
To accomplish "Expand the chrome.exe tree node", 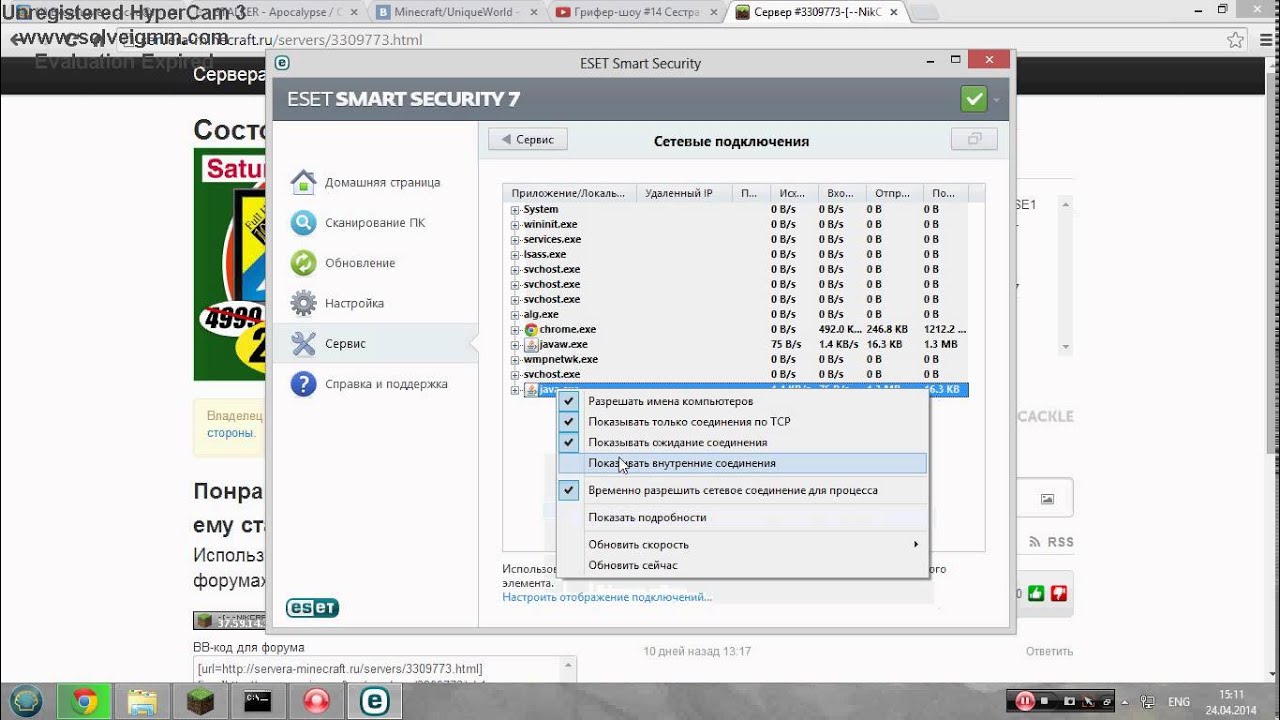I will (x=516, y=330).
